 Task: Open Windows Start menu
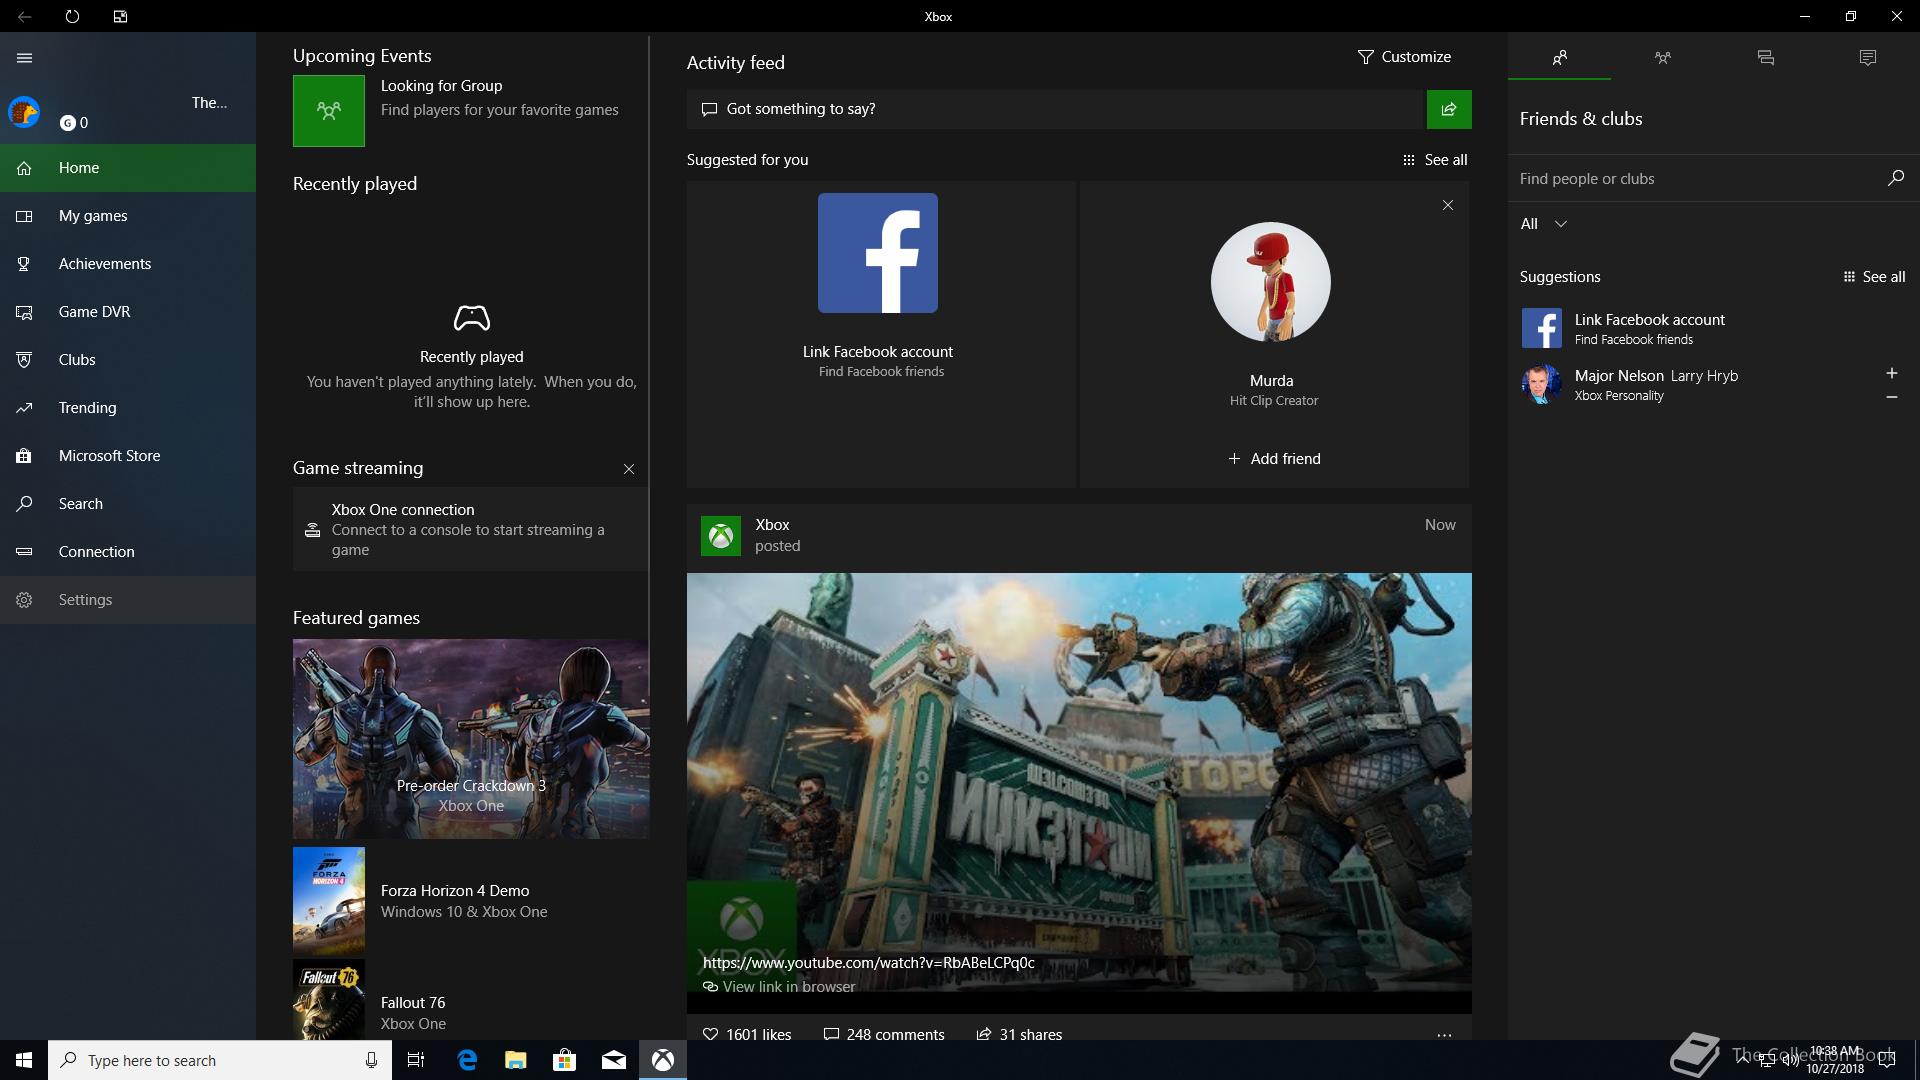[24, 1060]
